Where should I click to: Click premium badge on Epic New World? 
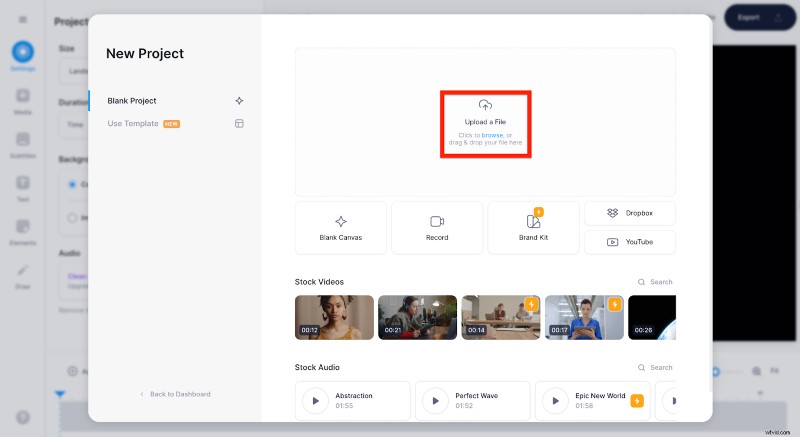637,401
